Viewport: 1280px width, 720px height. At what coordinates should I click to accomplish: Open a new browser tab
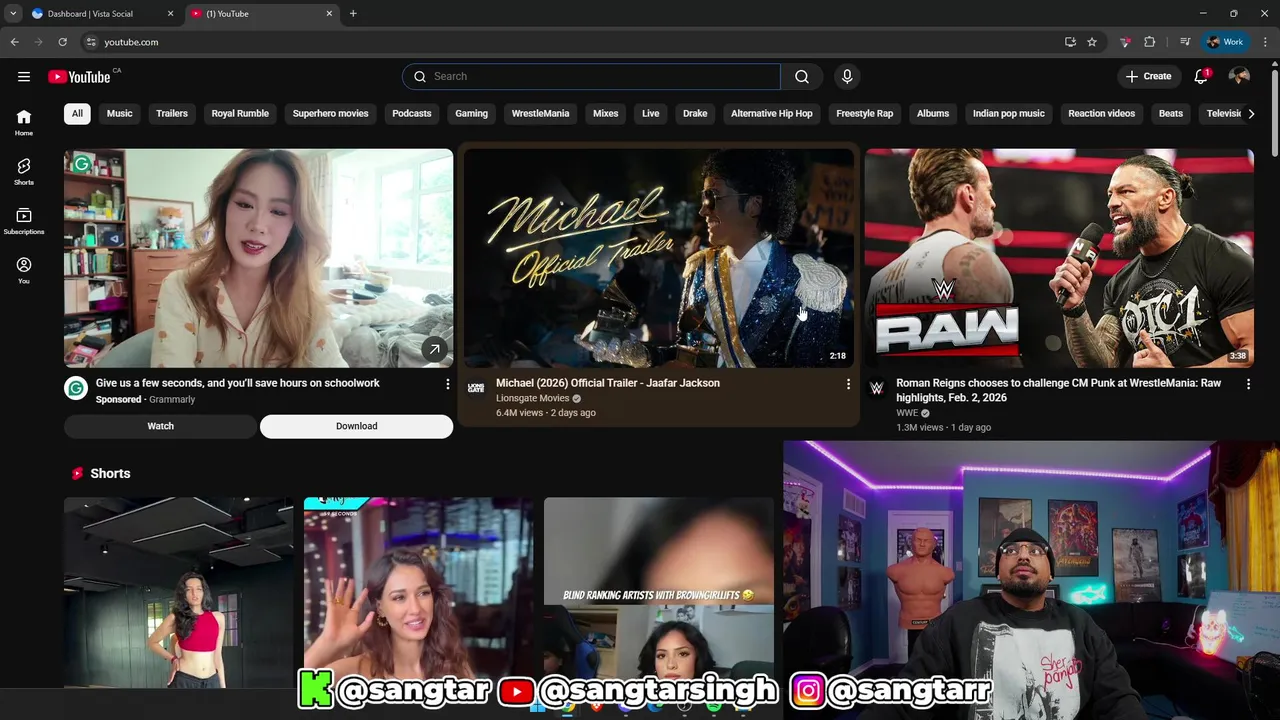click(x=353, y=14)
